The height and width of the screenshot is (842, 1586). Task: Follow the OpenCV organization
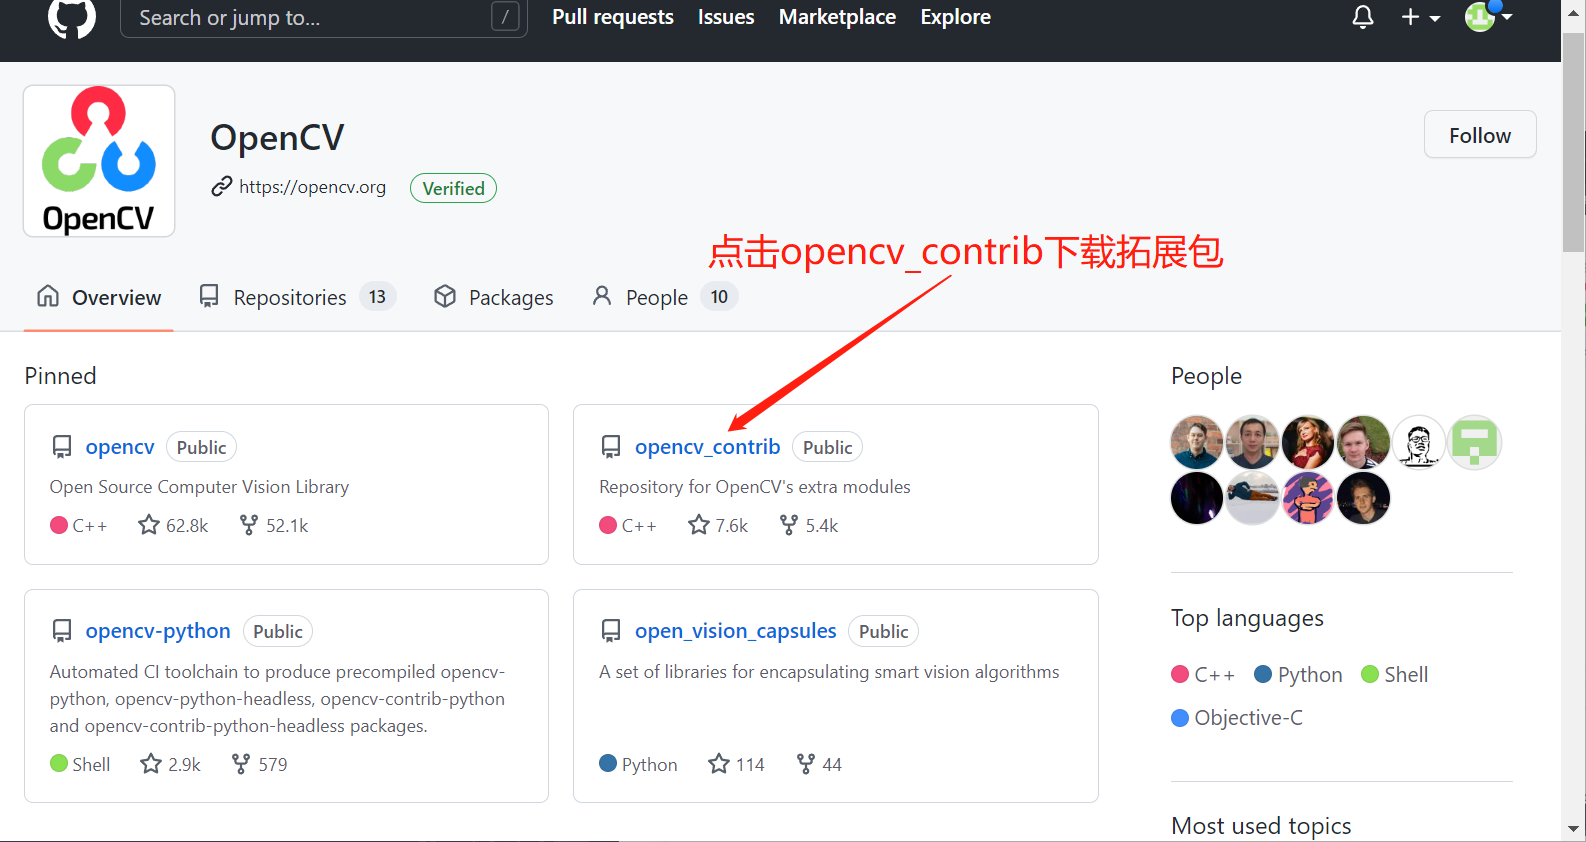point(1480,135)
